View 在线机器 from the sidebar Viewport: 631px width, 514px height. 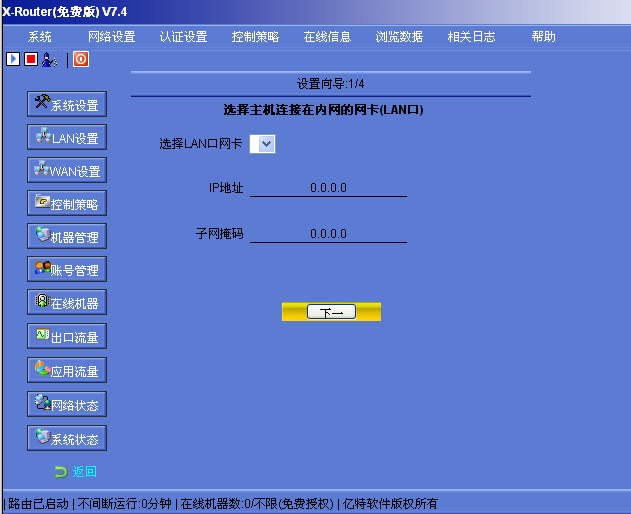tap(67, 302)
